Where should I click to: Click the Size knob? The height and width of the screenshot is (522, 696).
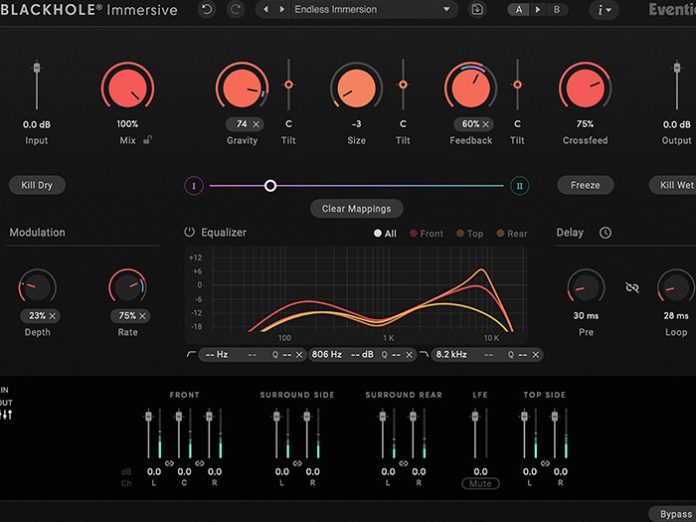[356, 88]
